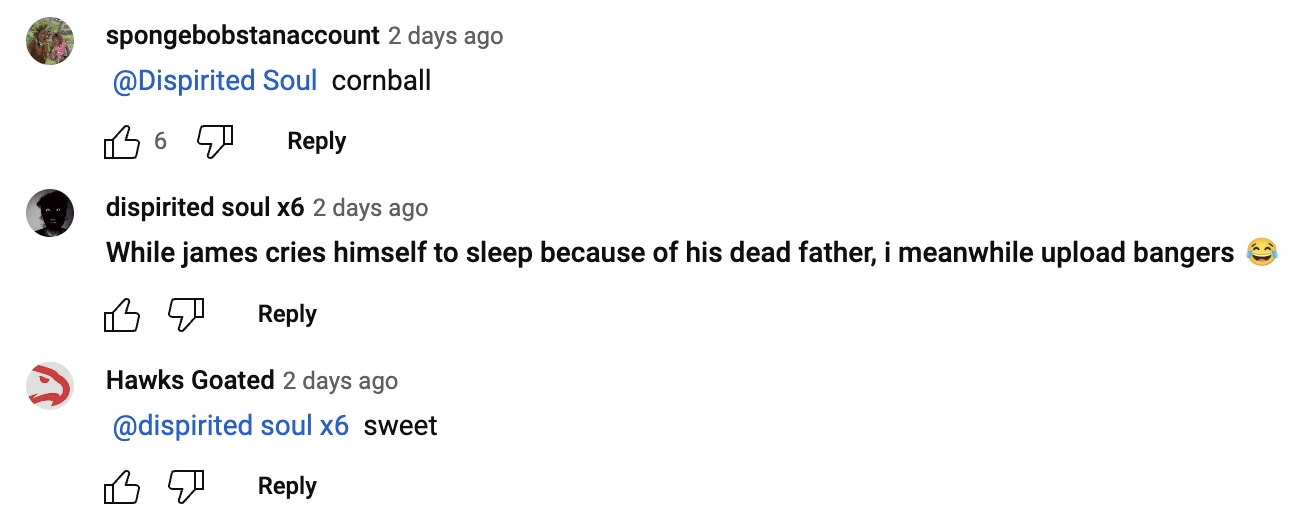Open Hawks Goated's red hawk avatar
Image resolution: width=1297 pixels, height=519 pixels.
[x=50, y=386]
